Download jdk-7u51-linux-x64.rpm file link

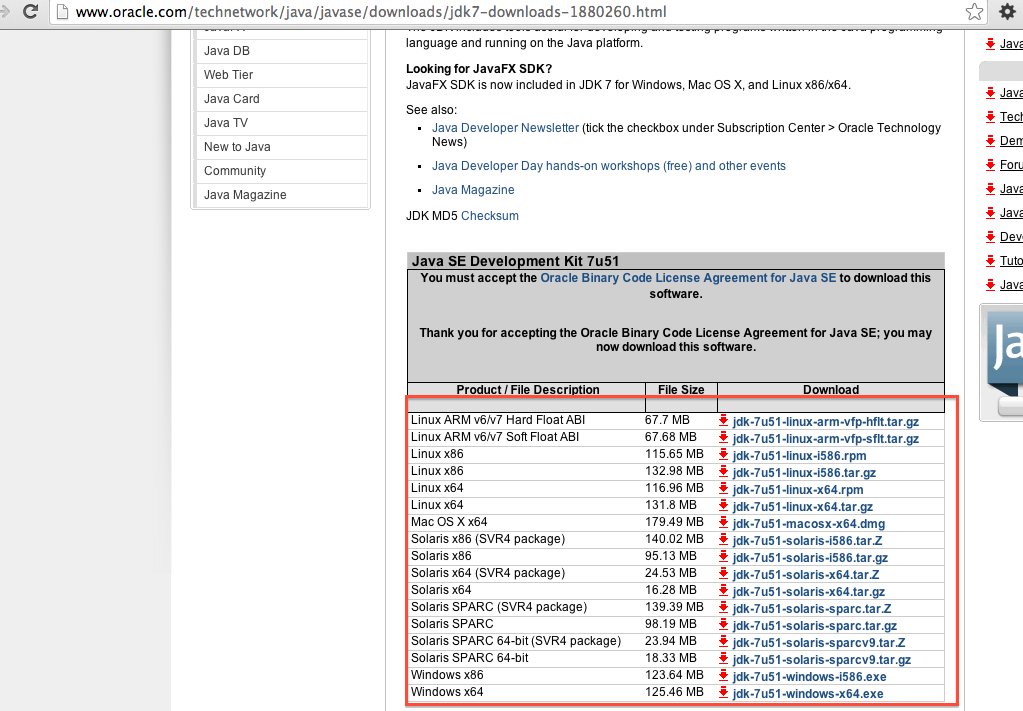797,490
